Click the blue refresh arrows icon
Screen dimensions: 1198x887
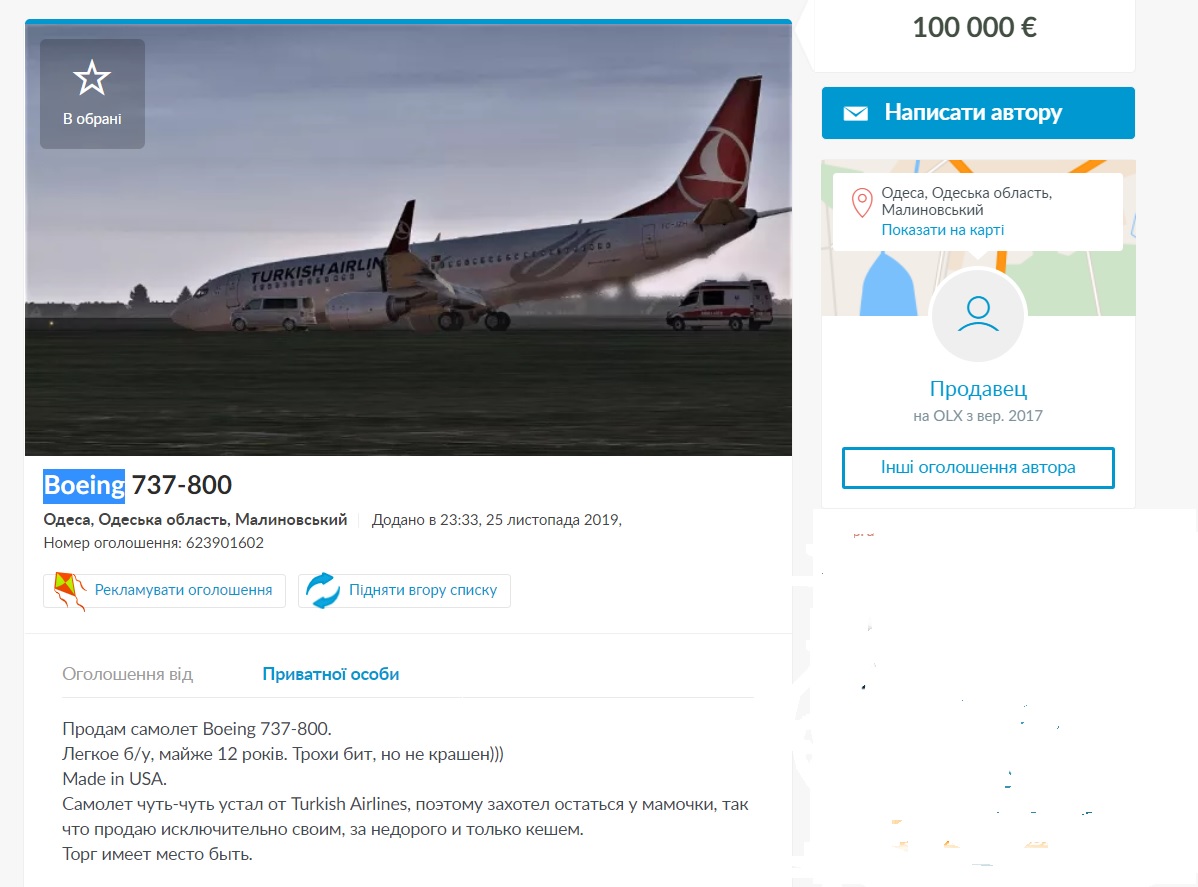323,591
